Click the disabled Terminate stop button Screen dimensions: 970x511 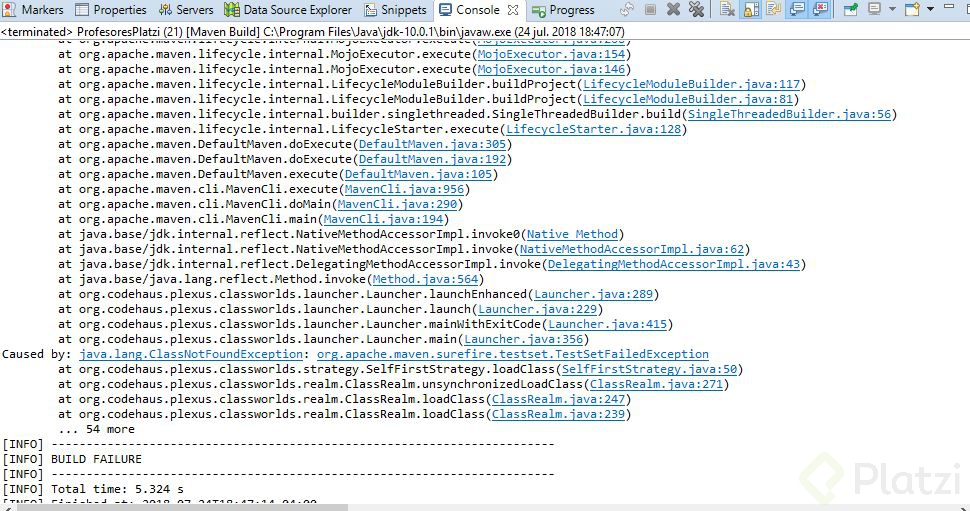click(x=650, y=9)
